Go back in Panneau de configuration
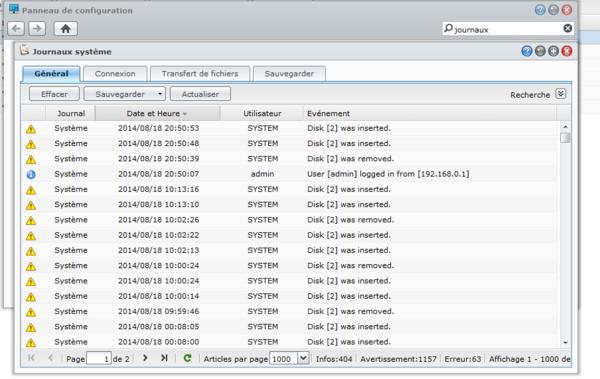The height and width of the screenshot is (379, 600). point(16,28)
